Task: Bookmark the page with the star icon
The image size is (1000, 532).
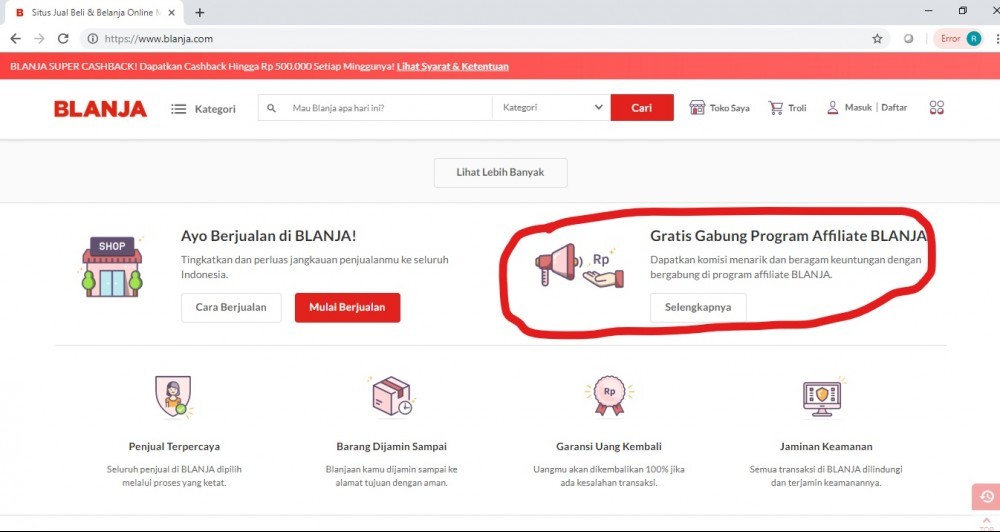Action: pos(878,39)
